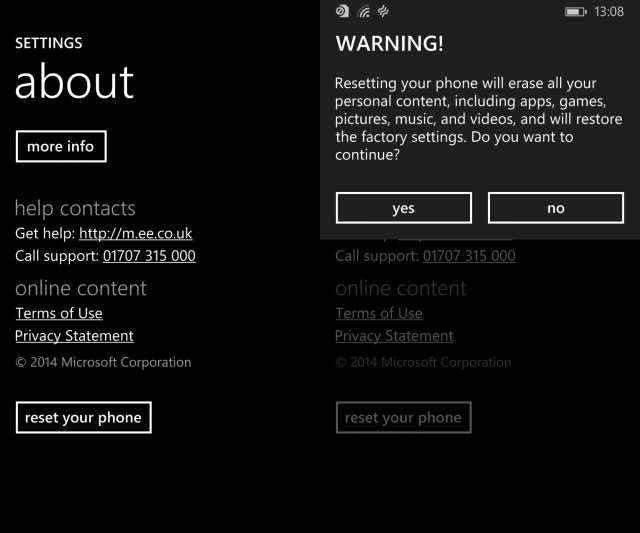Tap reset your phone in left about screen
This screenshot has width=640, height=533.
(x=84, y=418)
